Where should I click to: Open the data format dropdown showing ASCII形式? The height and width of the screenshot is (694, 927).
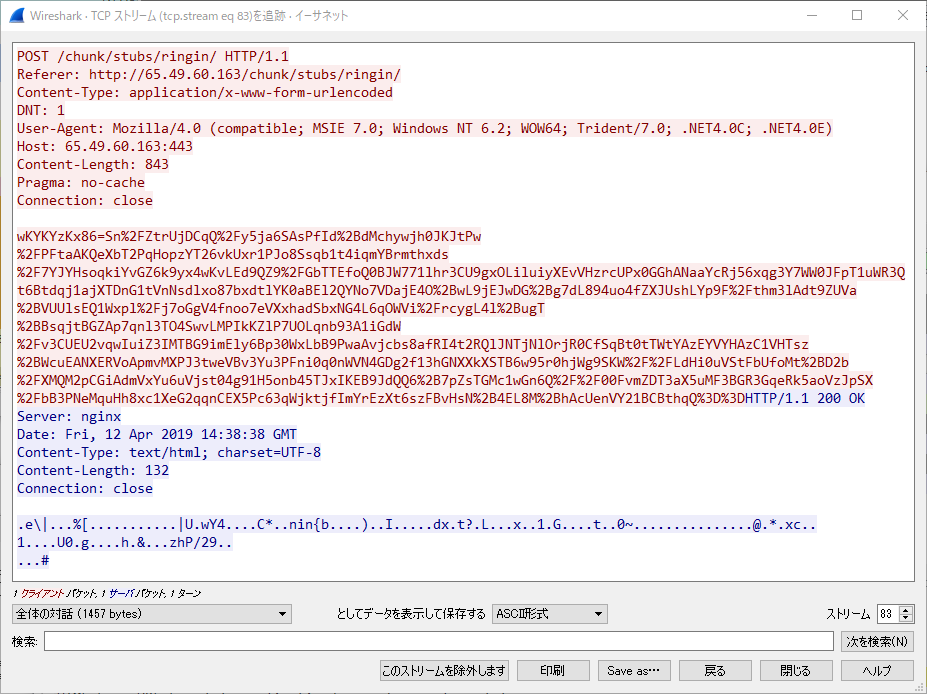coord(550,614)
